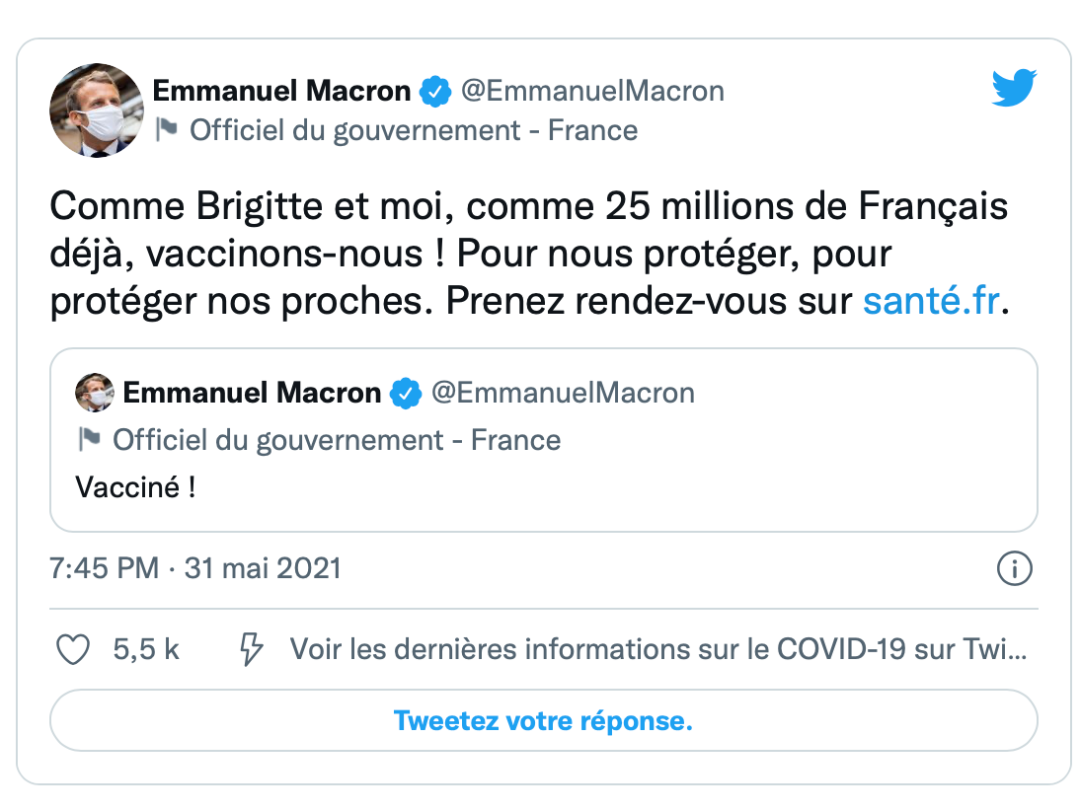Click the verified badge in quoted tweet

(x=405, y=393)
